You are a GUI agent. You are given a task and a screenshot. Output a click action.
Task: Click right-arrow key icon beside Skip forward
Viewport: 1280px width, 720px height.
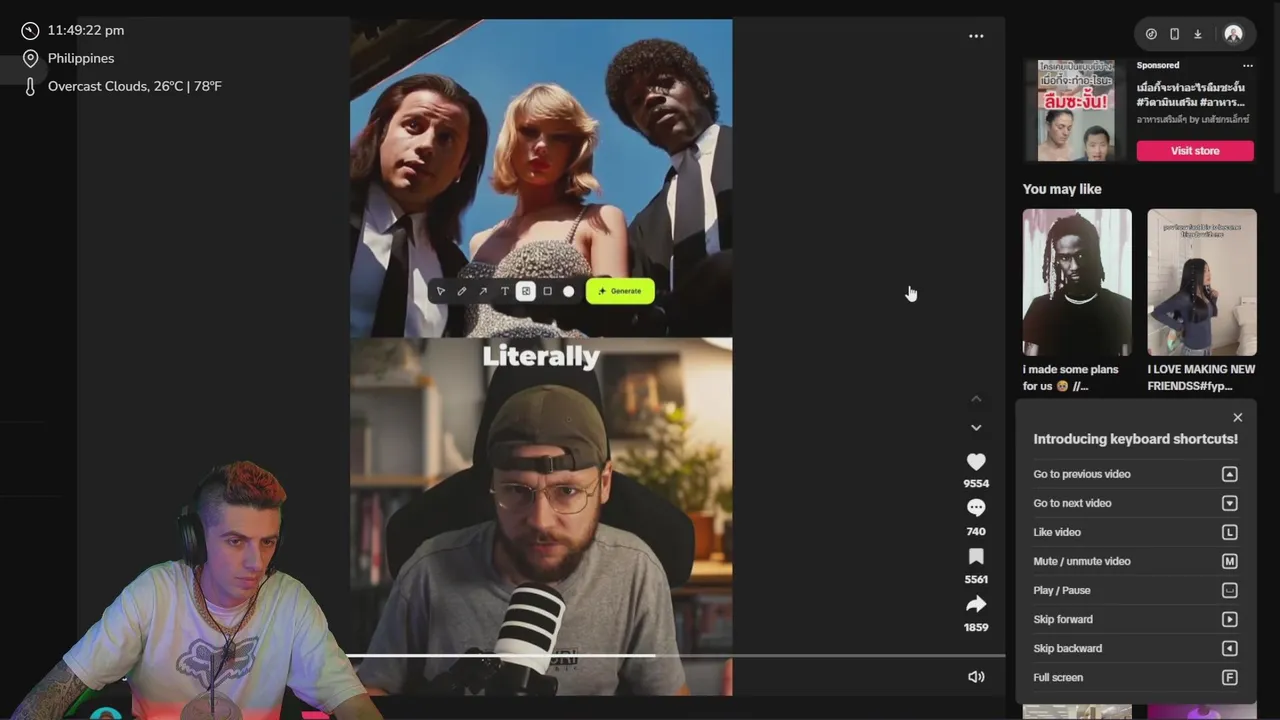tap(1230, 619)
